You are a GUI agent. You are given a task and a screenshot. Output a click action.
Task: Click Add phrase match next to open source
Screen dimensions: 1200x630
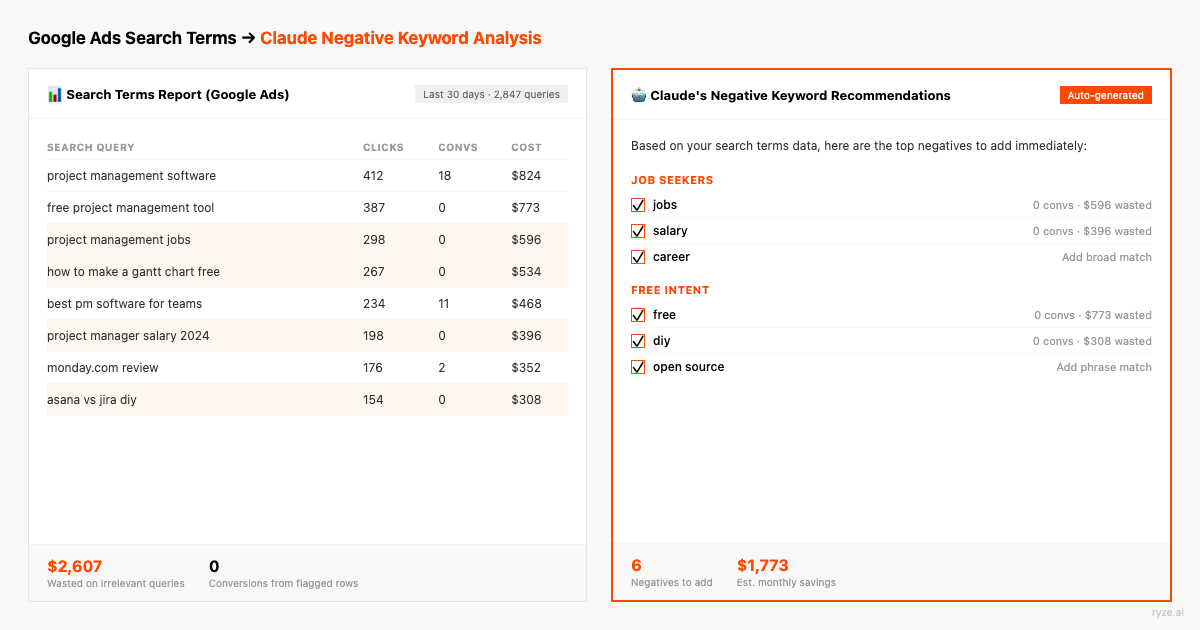1104,367
